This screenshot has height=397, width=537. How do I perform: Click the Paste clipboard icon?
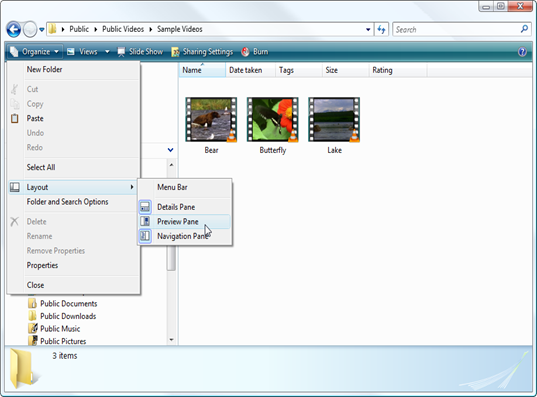(x=15, y=119)
